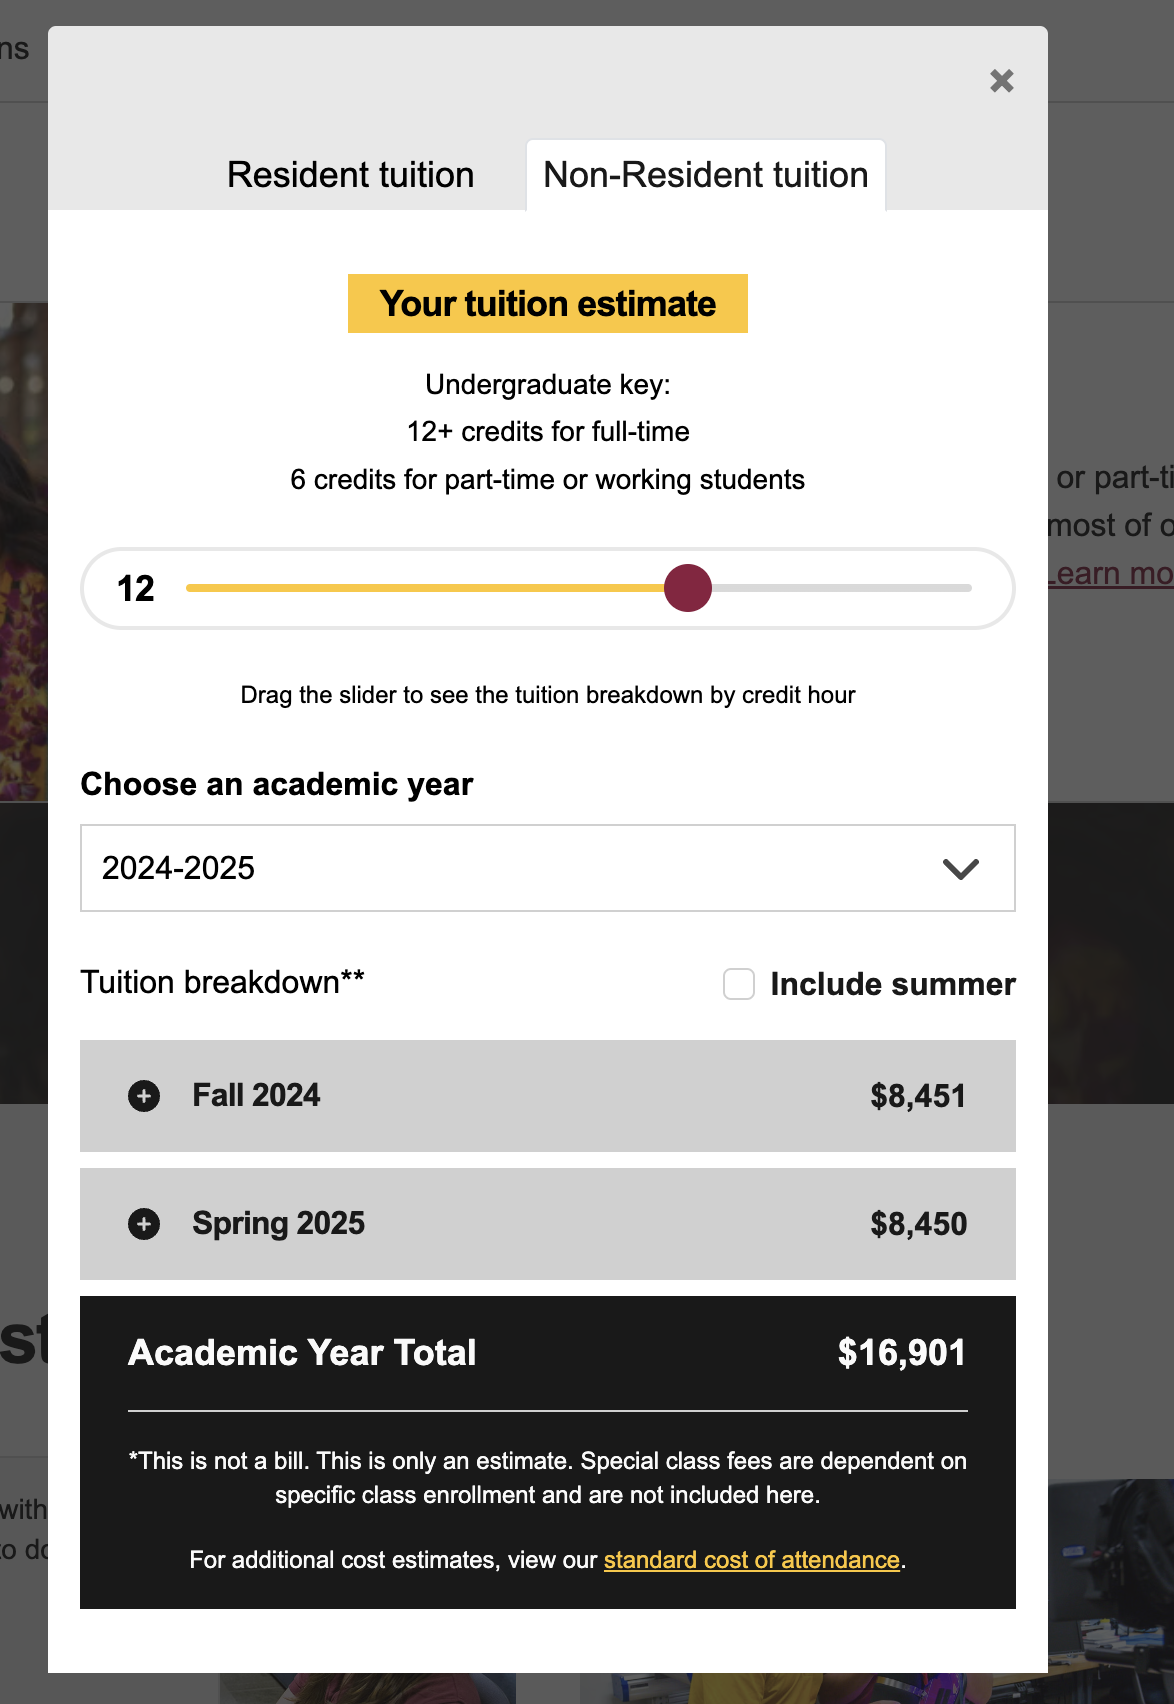The width and height of the screenshot is (1174, 1704).
Task: Click the partially visible Learn more link
Action: pos(1110,574)
